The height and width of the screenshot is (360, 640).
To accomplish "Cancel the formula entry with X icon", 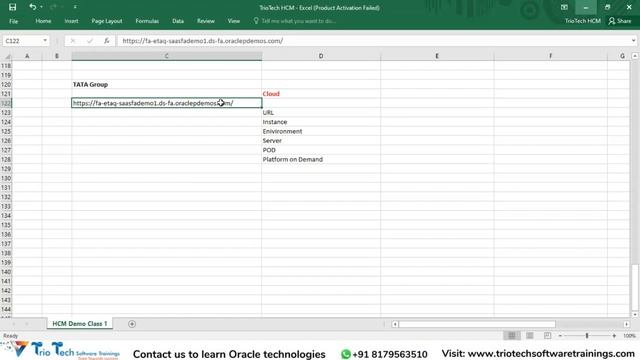I will (73, 41).
